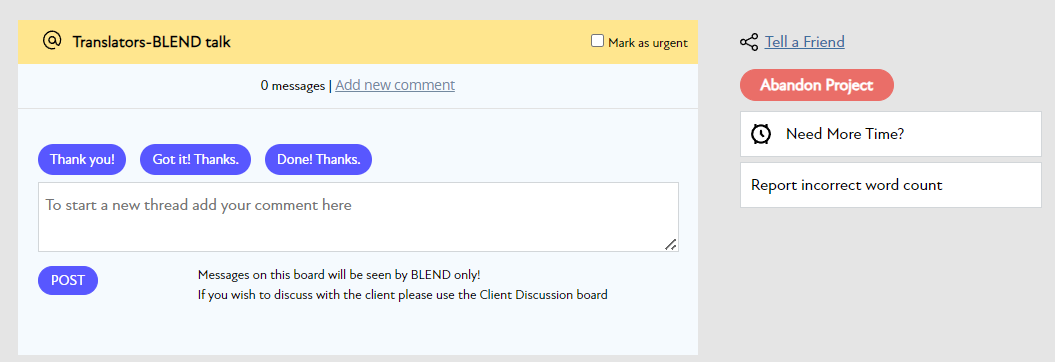1055x362 pixels.
Task: Click the 'seen by BLEND only' notice
Action: 339,275
